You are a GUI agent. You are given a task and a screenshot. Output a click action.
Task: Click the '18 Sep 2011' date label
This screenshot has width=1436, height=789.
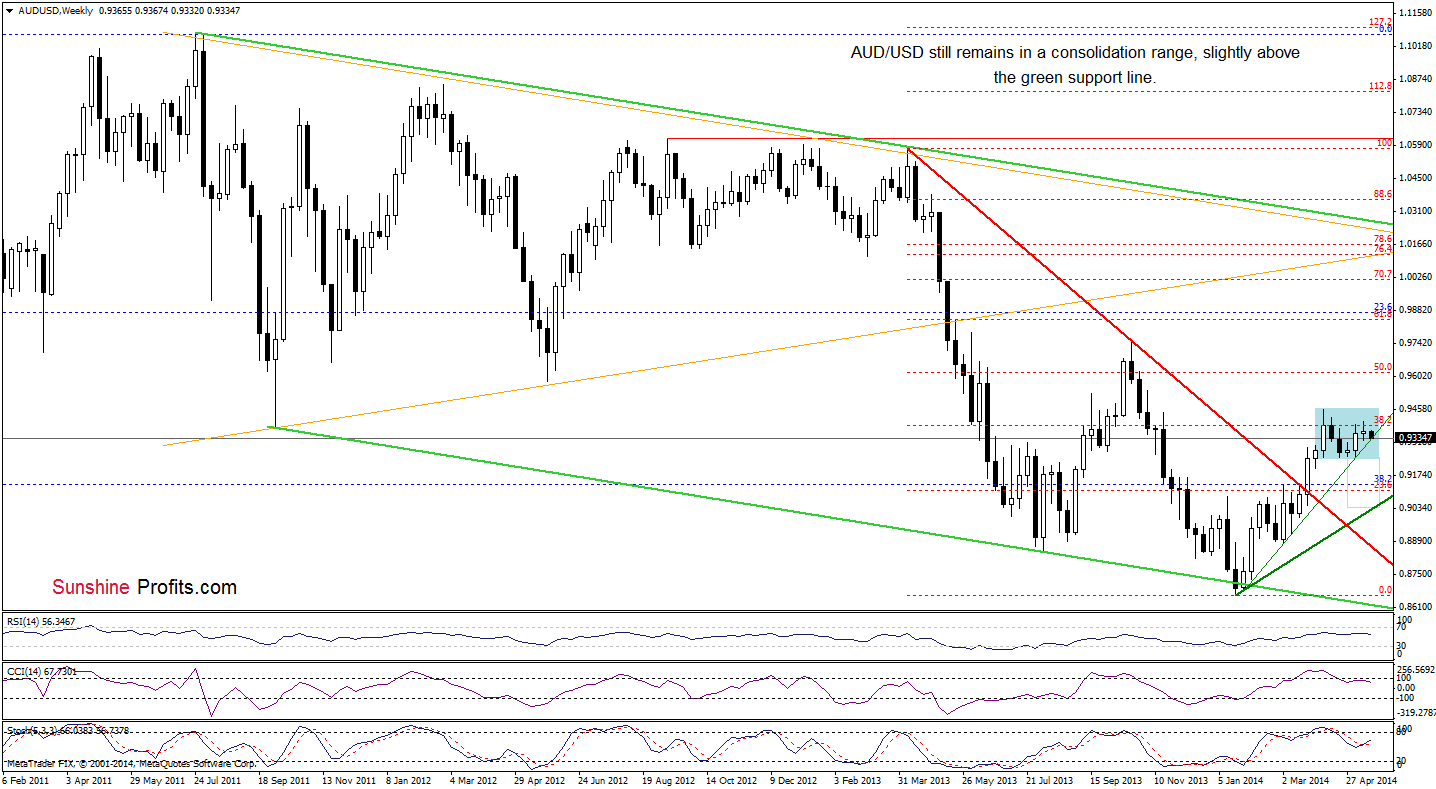tap(286, 780)
